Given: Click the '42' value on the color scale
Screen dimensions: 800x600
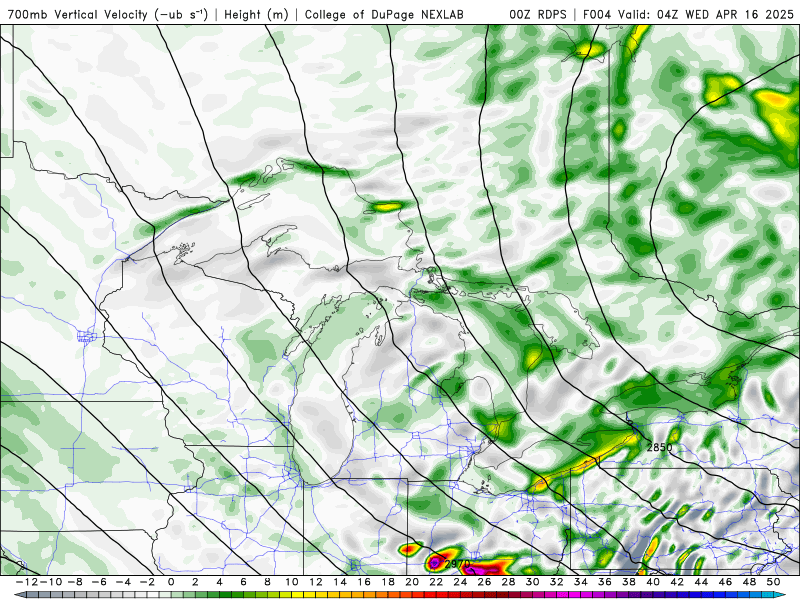Looking at the screenshot, I should 677,582.
